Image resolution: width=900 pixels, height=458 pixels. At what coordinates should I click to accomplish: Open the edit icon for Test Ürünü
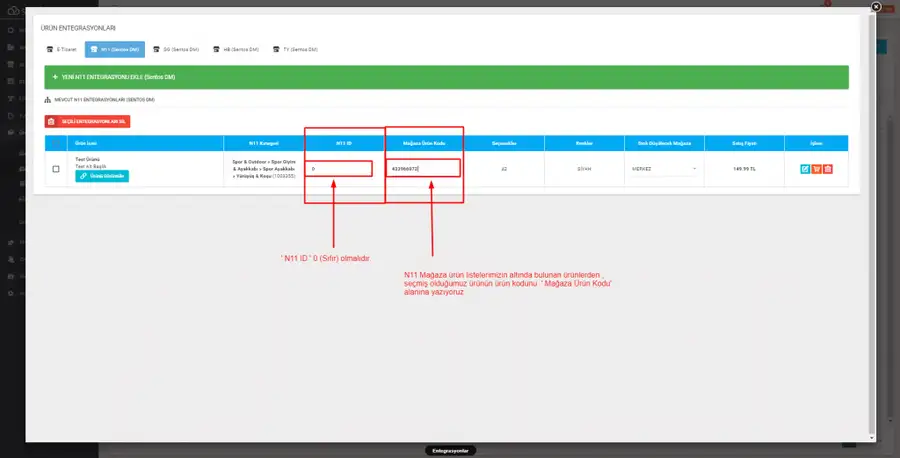tap(805, 169)
